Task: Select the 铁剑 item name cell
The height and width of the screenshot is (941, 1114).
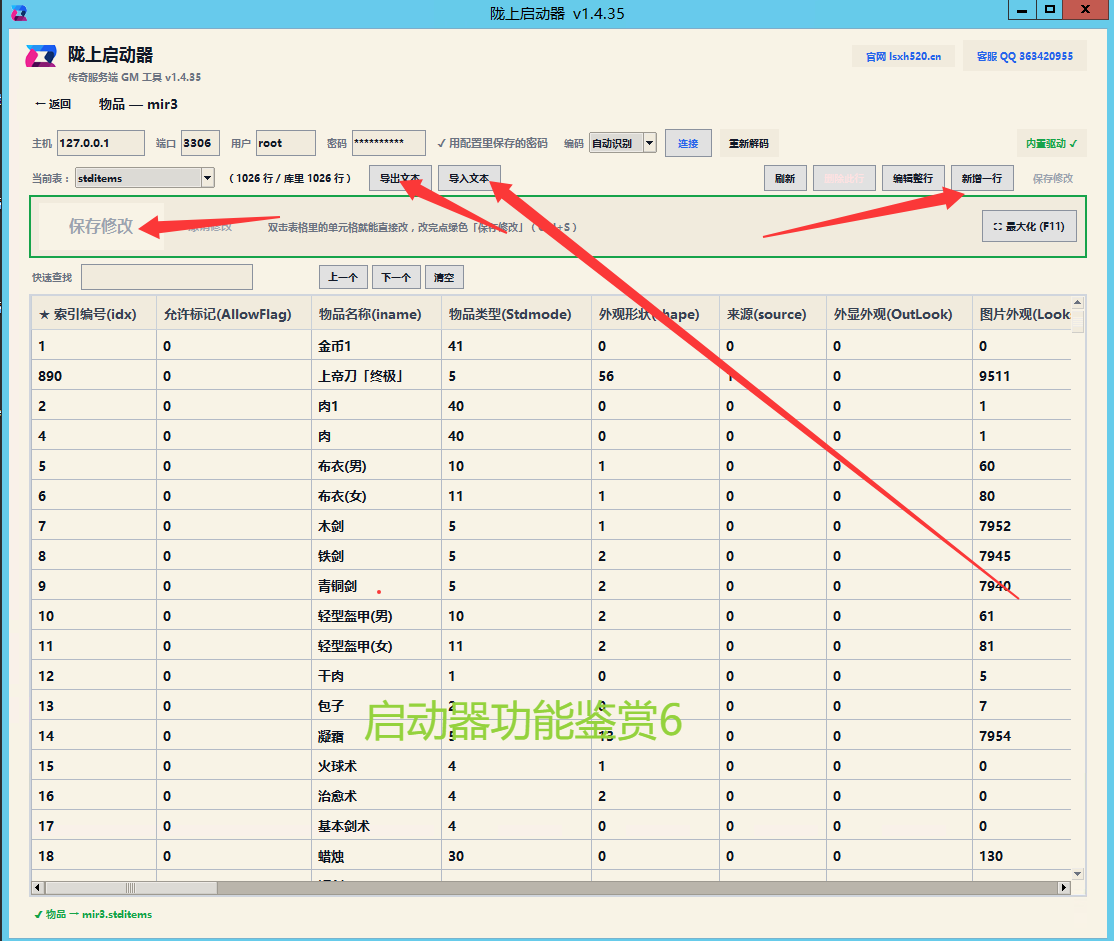Action: (x=377, y=556)
